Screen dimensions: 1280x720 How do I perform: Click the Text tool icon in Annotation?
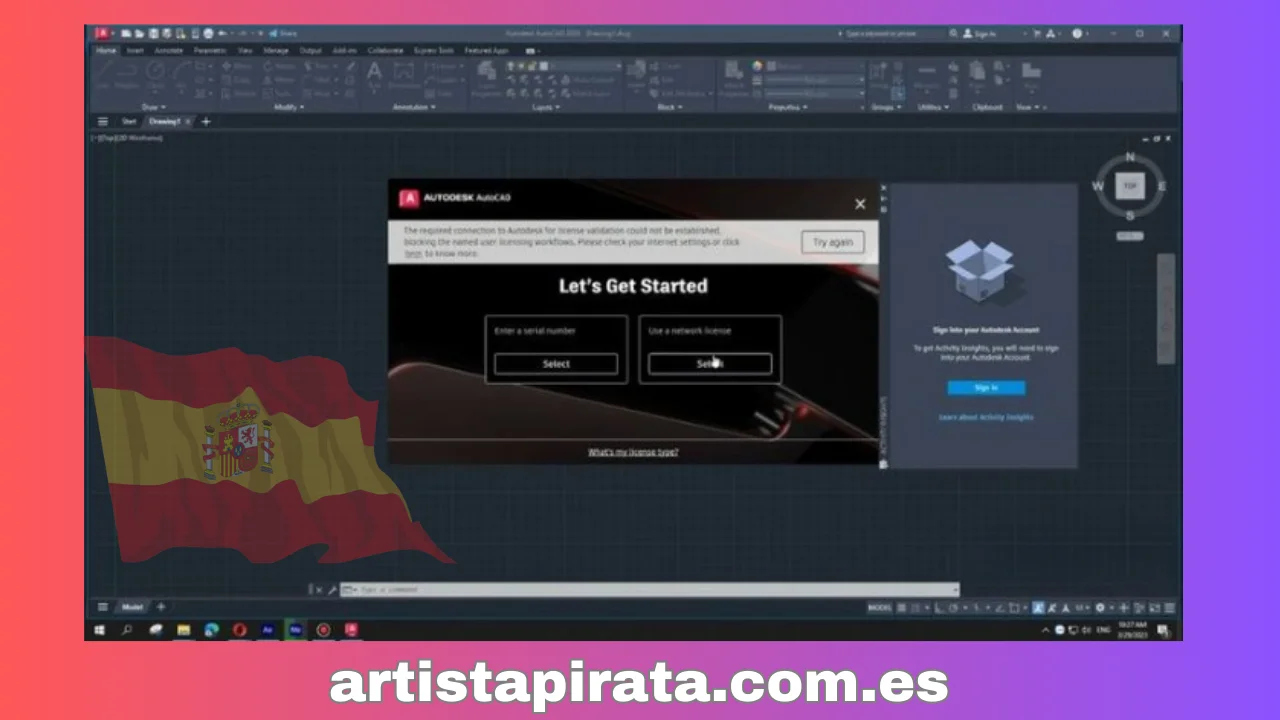(374, 73)
